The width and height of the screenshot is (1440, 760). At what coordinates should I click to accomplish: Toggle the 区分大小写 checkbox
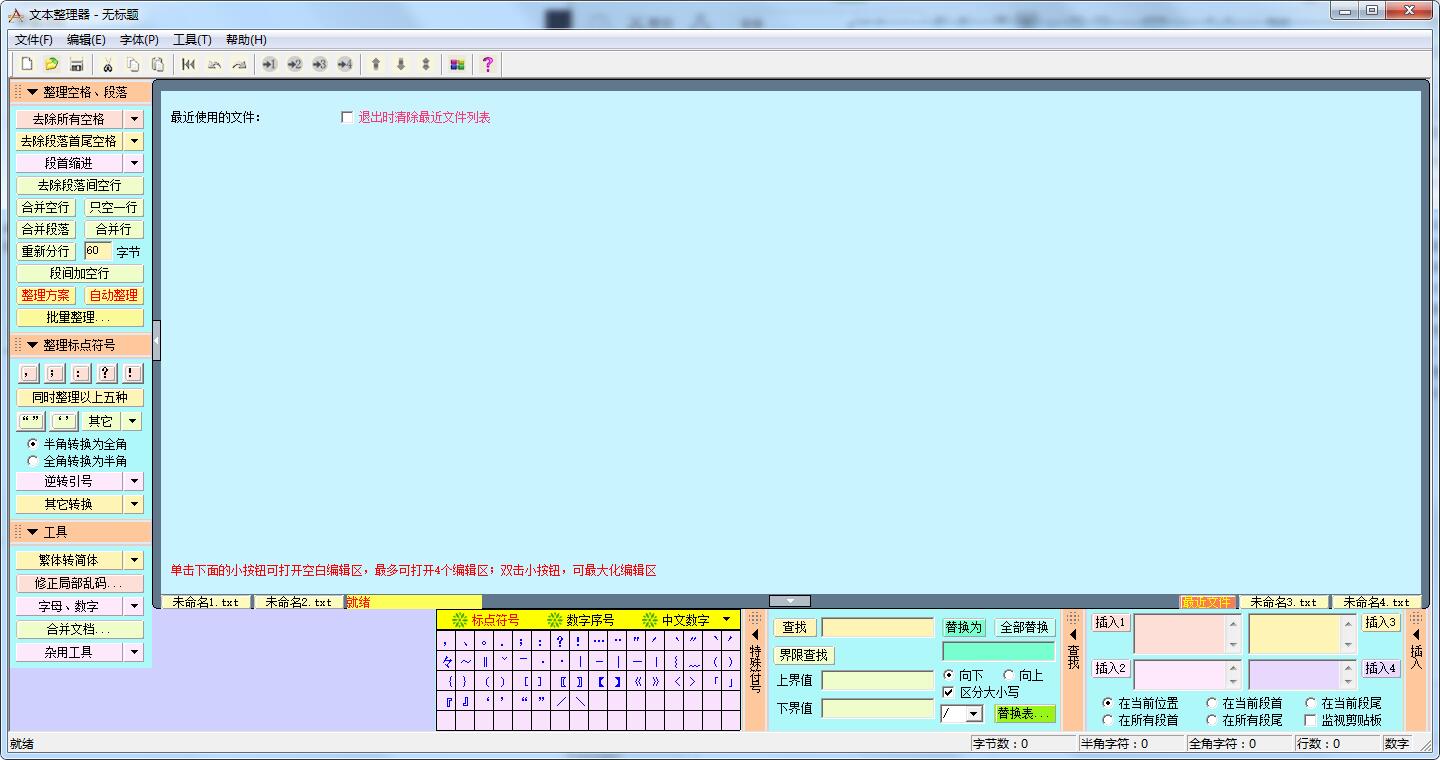tap(948, 692)
